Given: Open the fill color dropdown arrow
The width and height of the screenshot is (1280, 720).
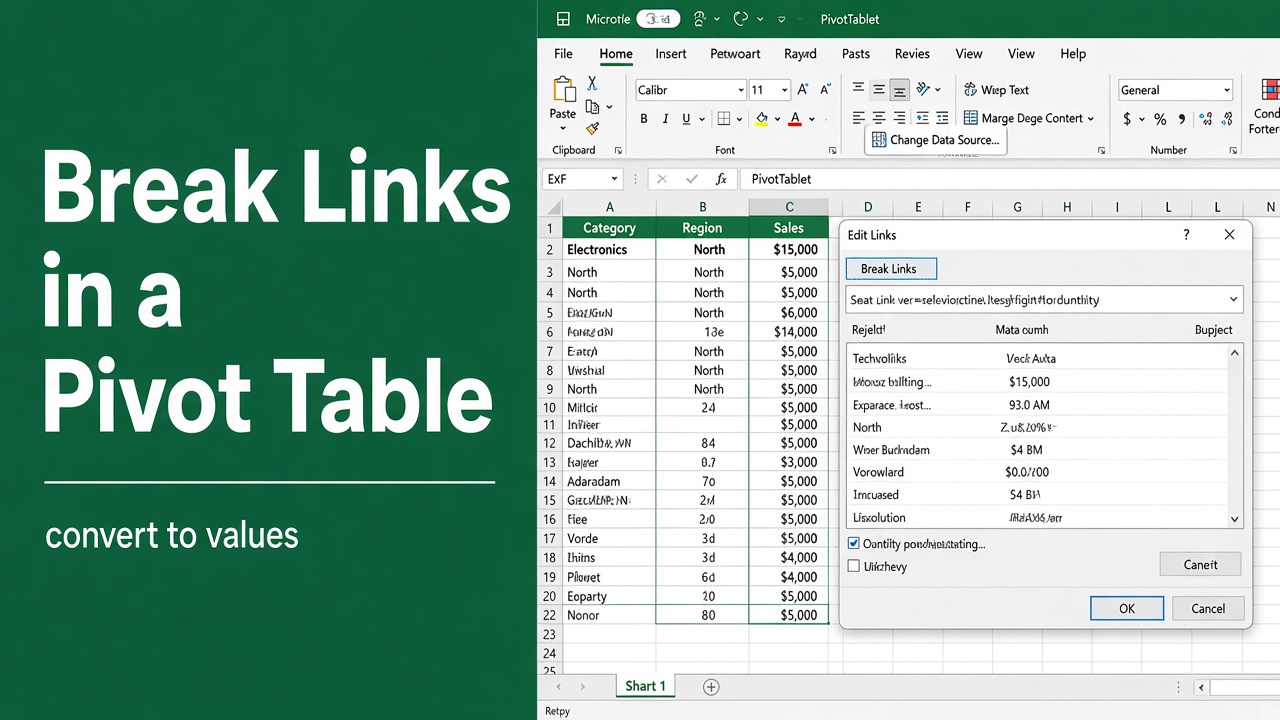Looking at the screenshot, I should (x=778, y=119).
